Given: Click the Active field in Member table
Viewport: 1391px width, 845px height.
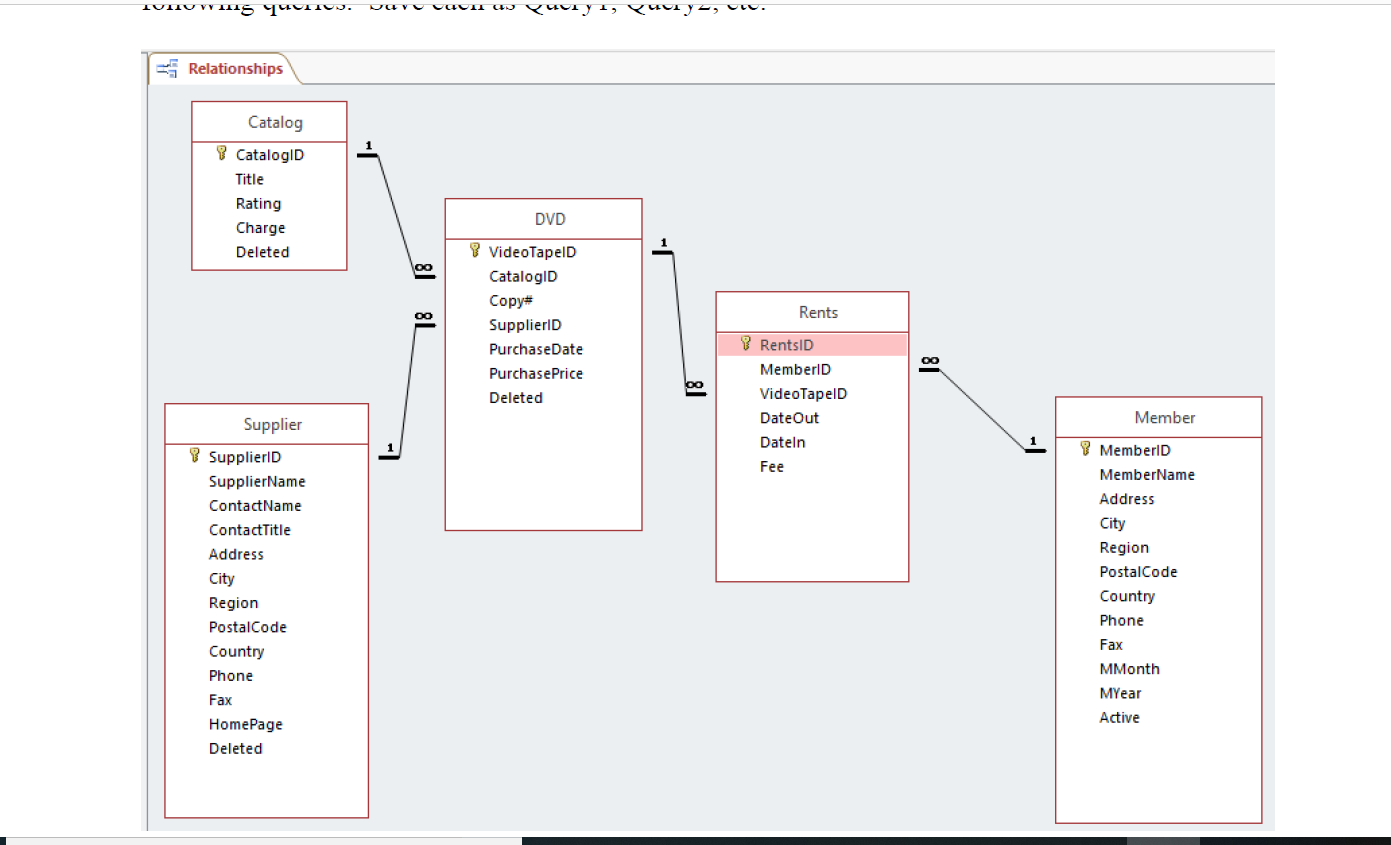Looking at the screenshot, I should 1118,717.
